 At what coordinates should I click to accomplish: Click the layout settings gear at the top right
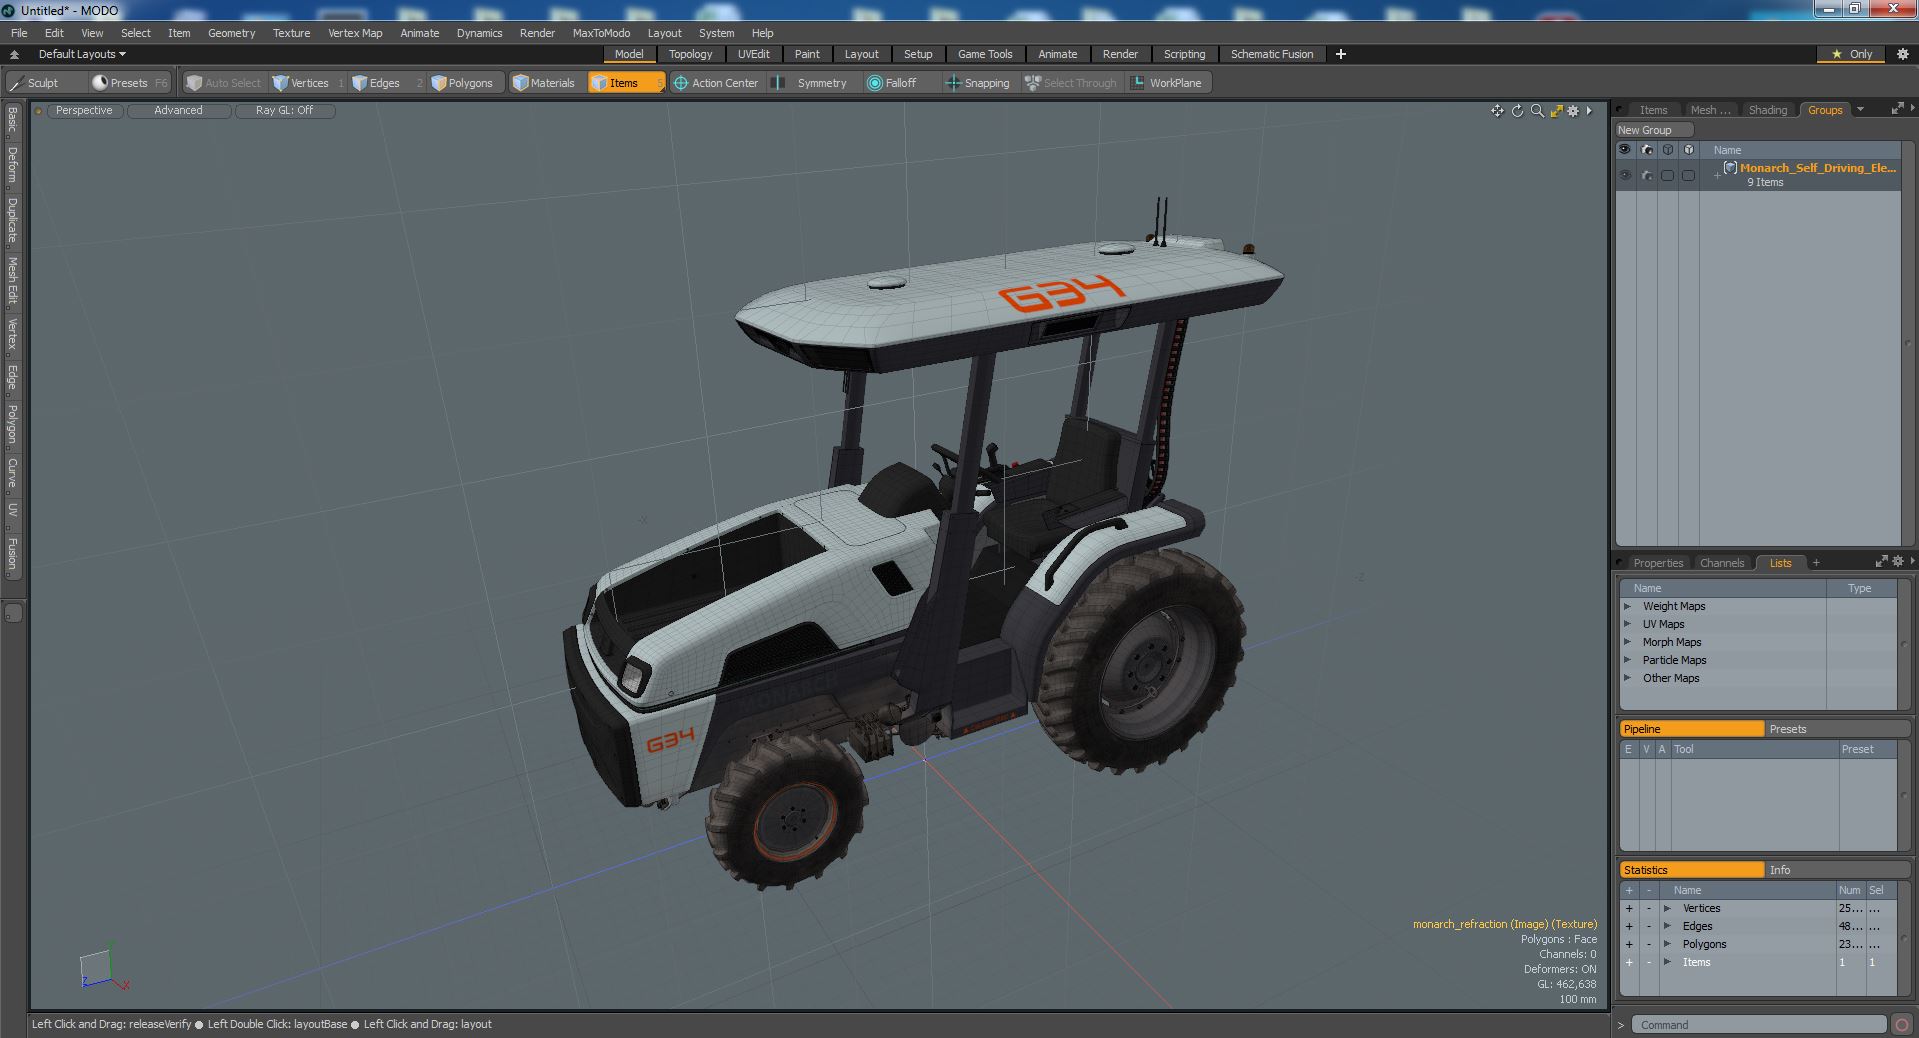(1902, 54)
